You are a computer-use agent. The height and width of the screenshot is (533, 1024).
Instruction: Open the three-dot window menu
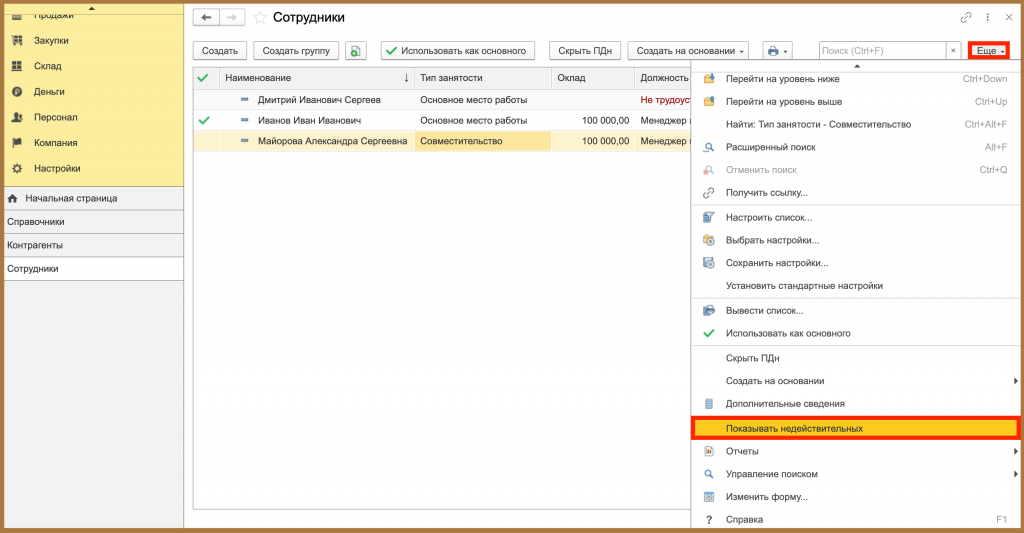pyautogui.click(x=987, y=18)
